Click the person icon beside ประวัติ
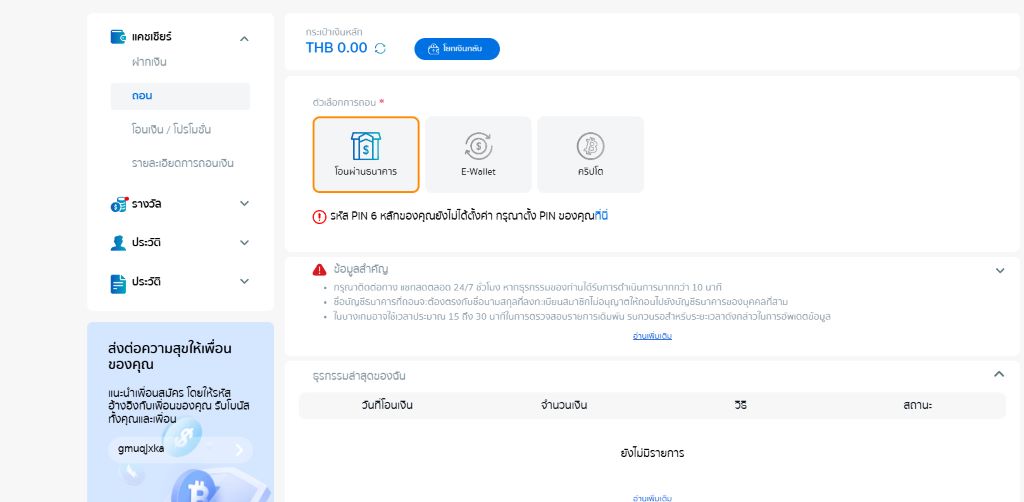The width and height of the screenshot is (1024, 502). pyautogui.click(x=119, y=243)
